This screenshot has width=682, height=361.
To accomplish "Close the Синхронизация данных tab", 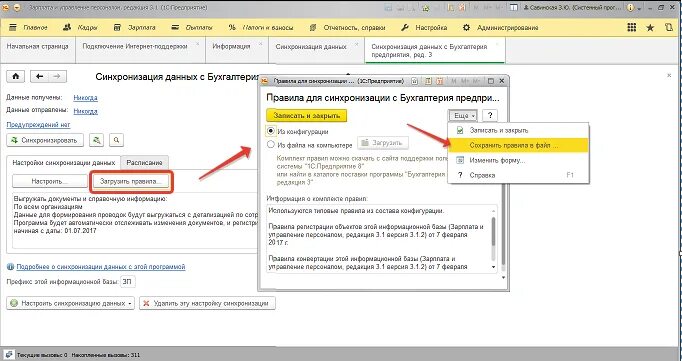I will pos(357,44).
